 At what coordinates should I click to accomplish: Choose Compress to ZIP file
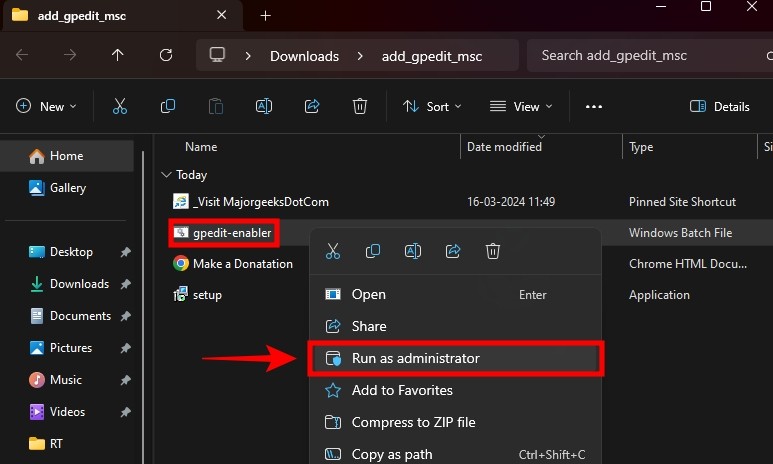(x=455, y=423)
